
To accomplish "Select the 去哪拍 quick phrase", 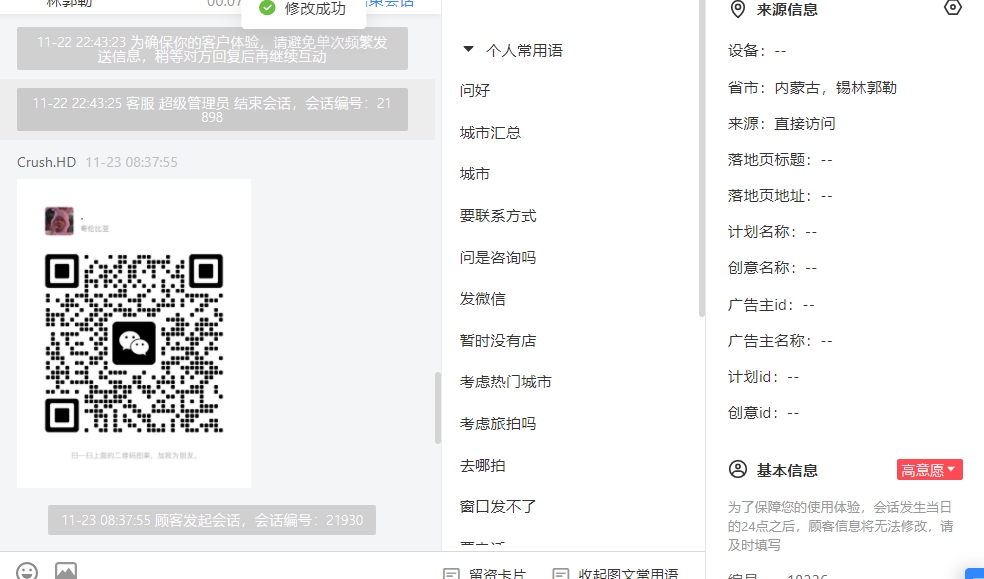I will [483, 465].
